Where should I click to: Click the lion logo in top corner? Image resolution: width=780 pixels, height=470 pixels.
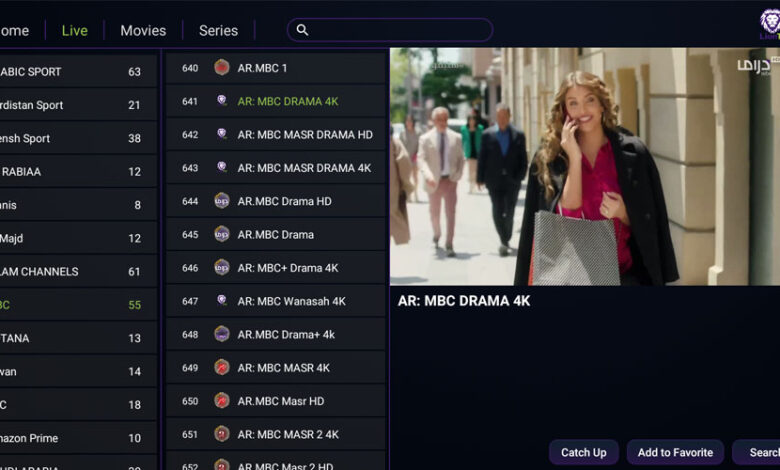[769, 22]
